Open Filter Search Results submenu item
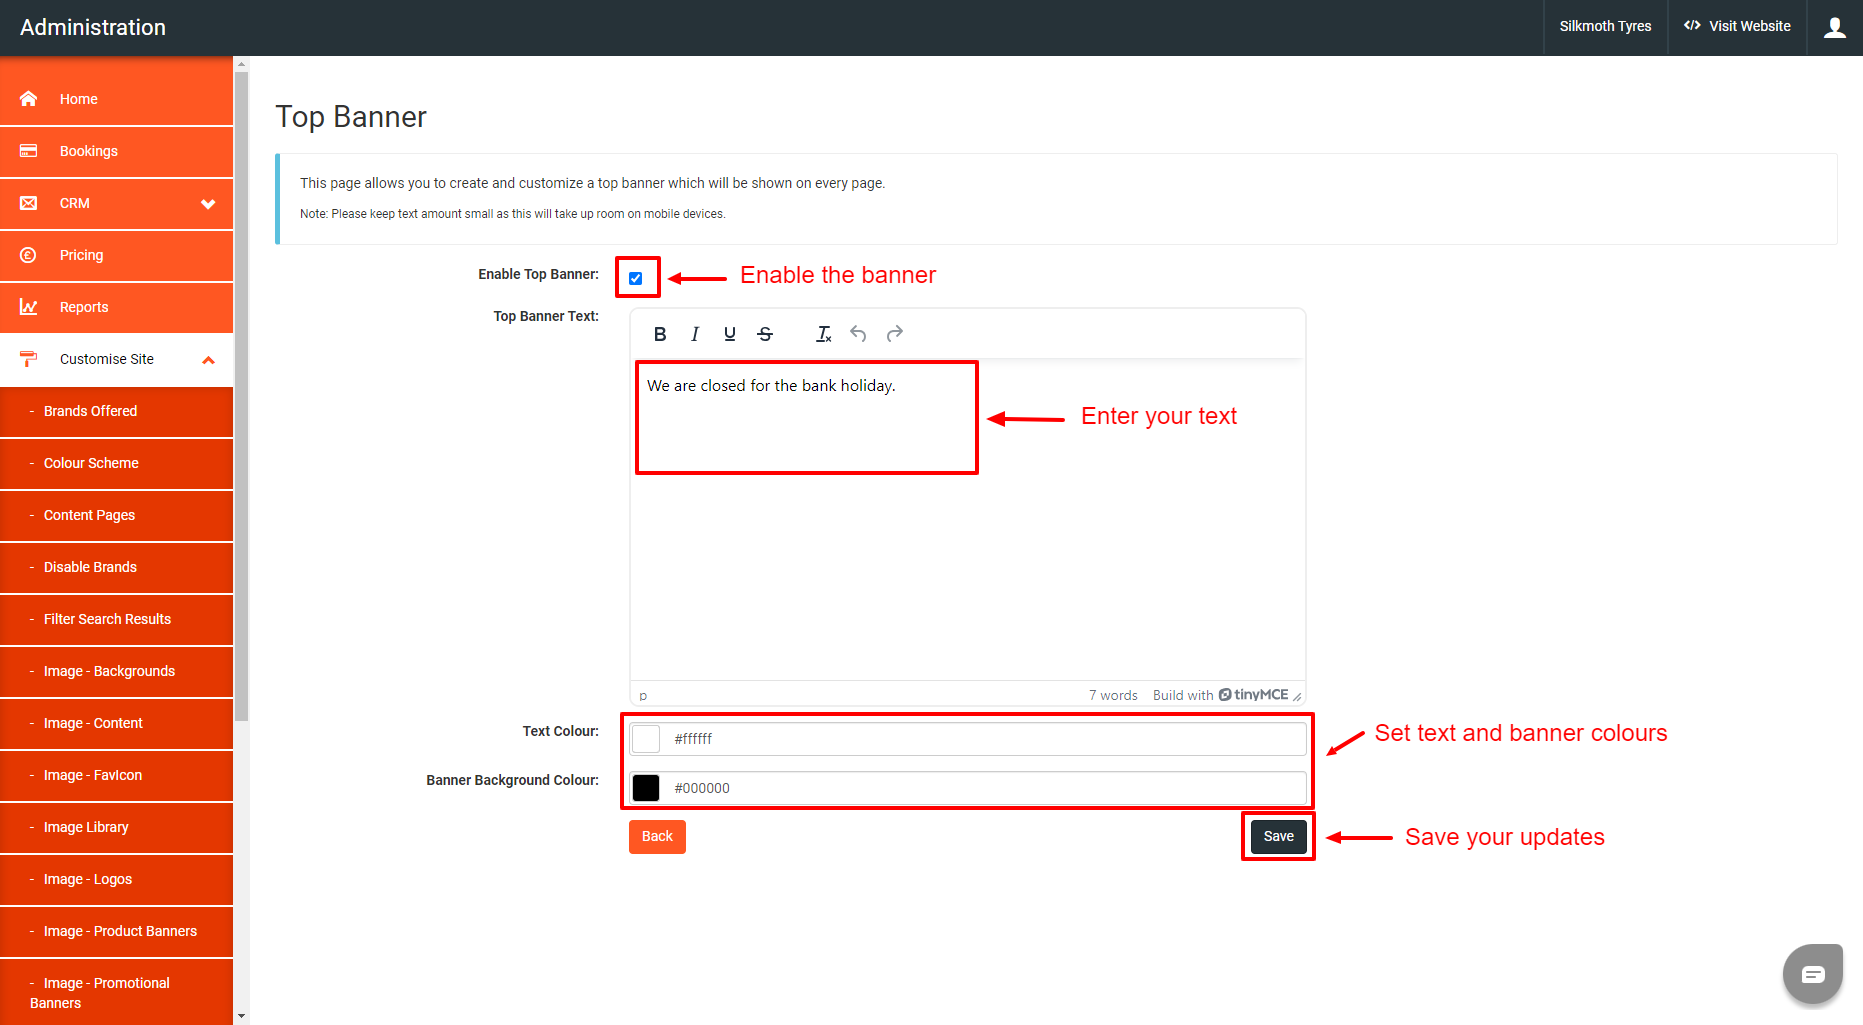 116,619
